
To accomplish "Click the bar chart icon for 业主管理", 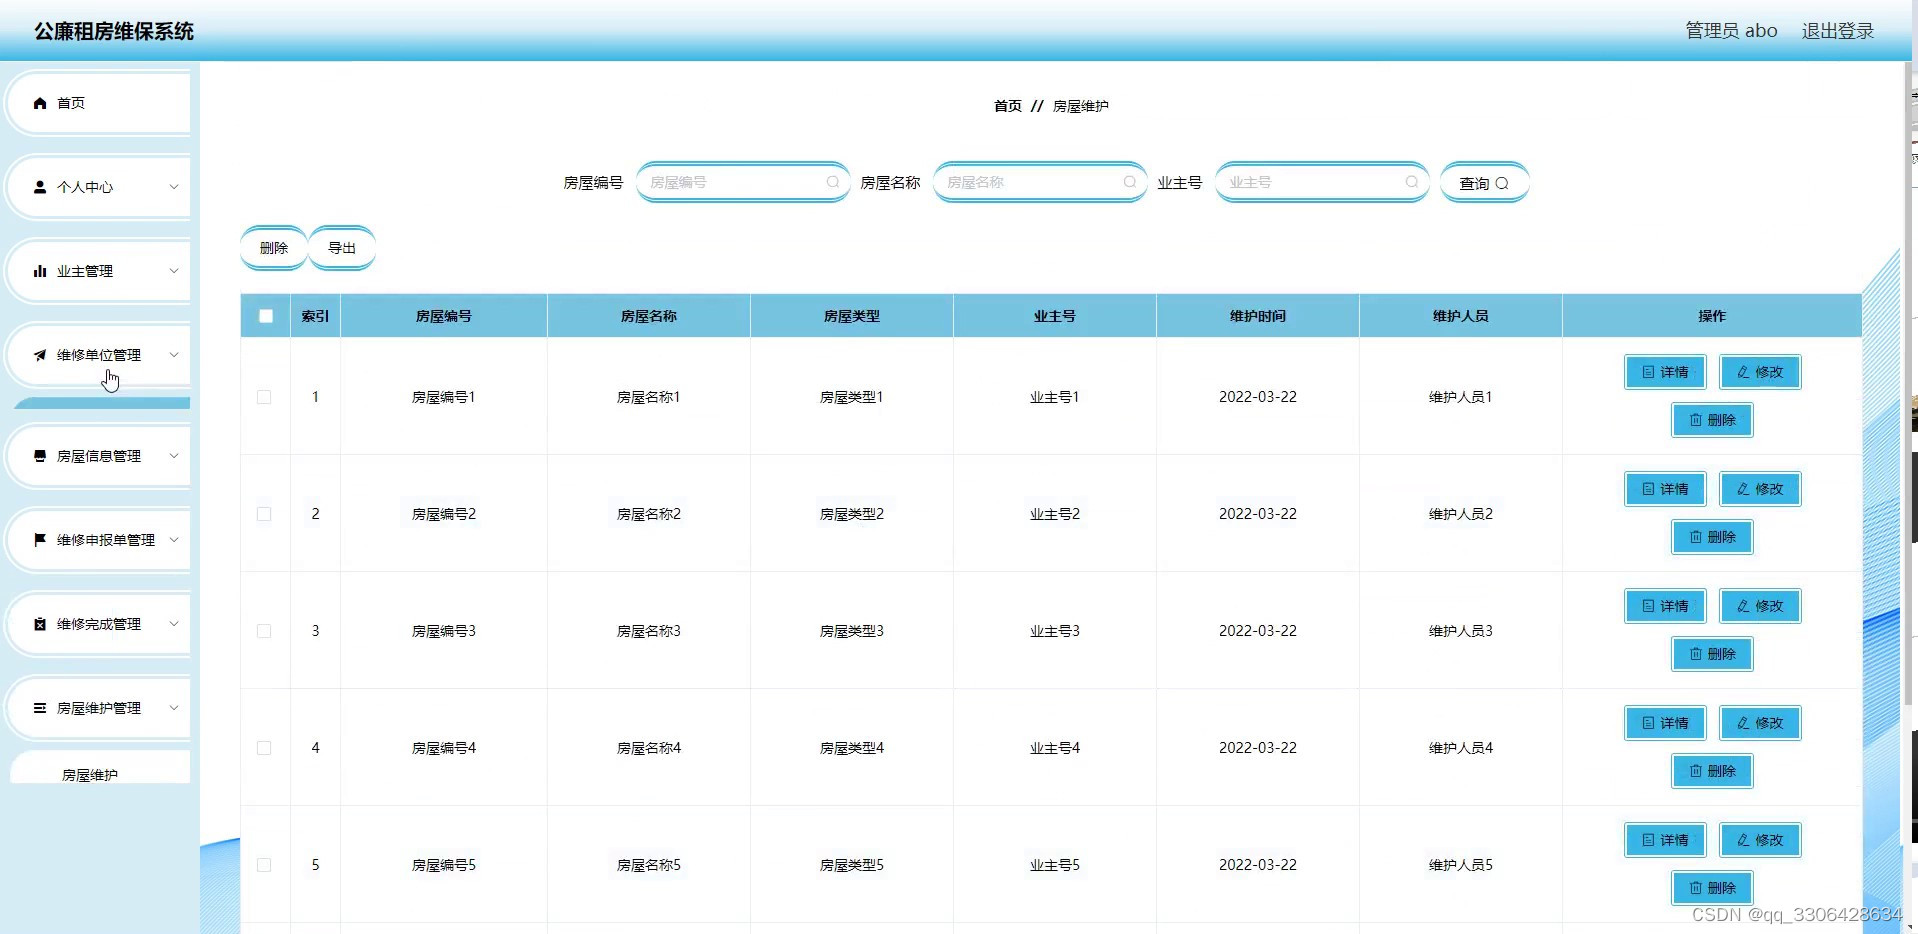I will point(40,271).
